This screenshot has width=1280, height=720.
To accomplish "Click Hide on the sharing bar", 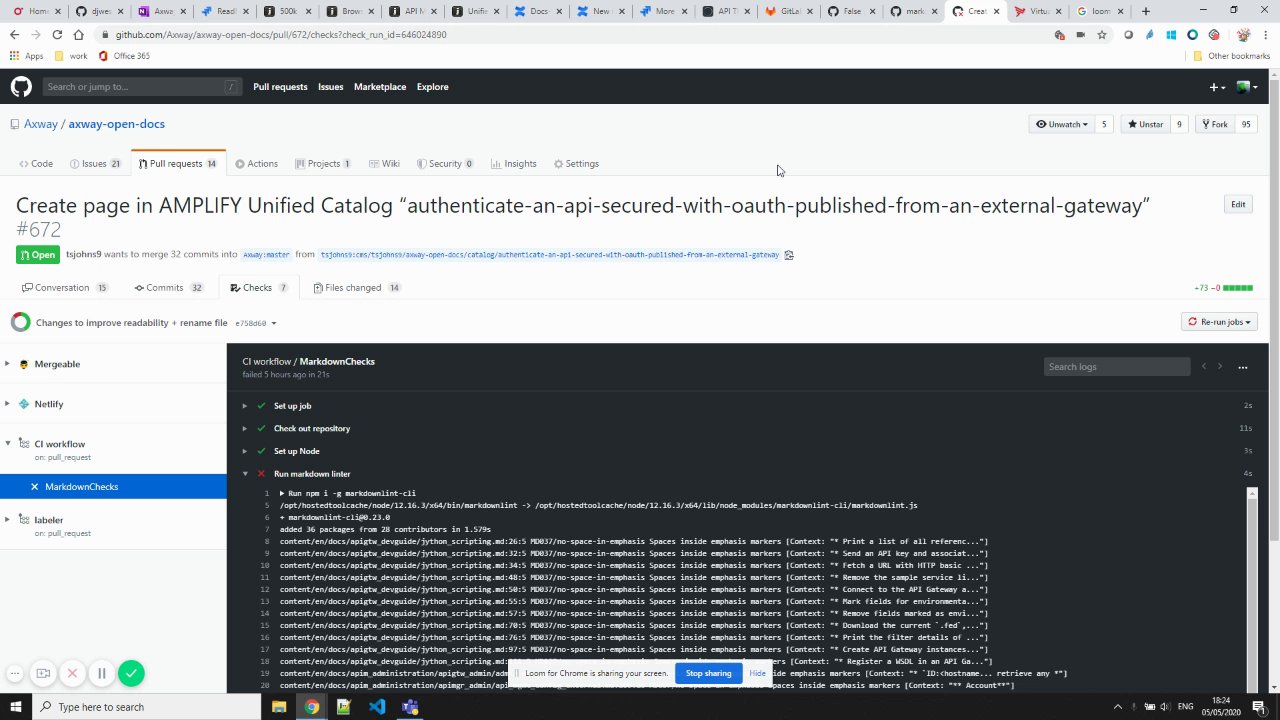I will (758, 673).
